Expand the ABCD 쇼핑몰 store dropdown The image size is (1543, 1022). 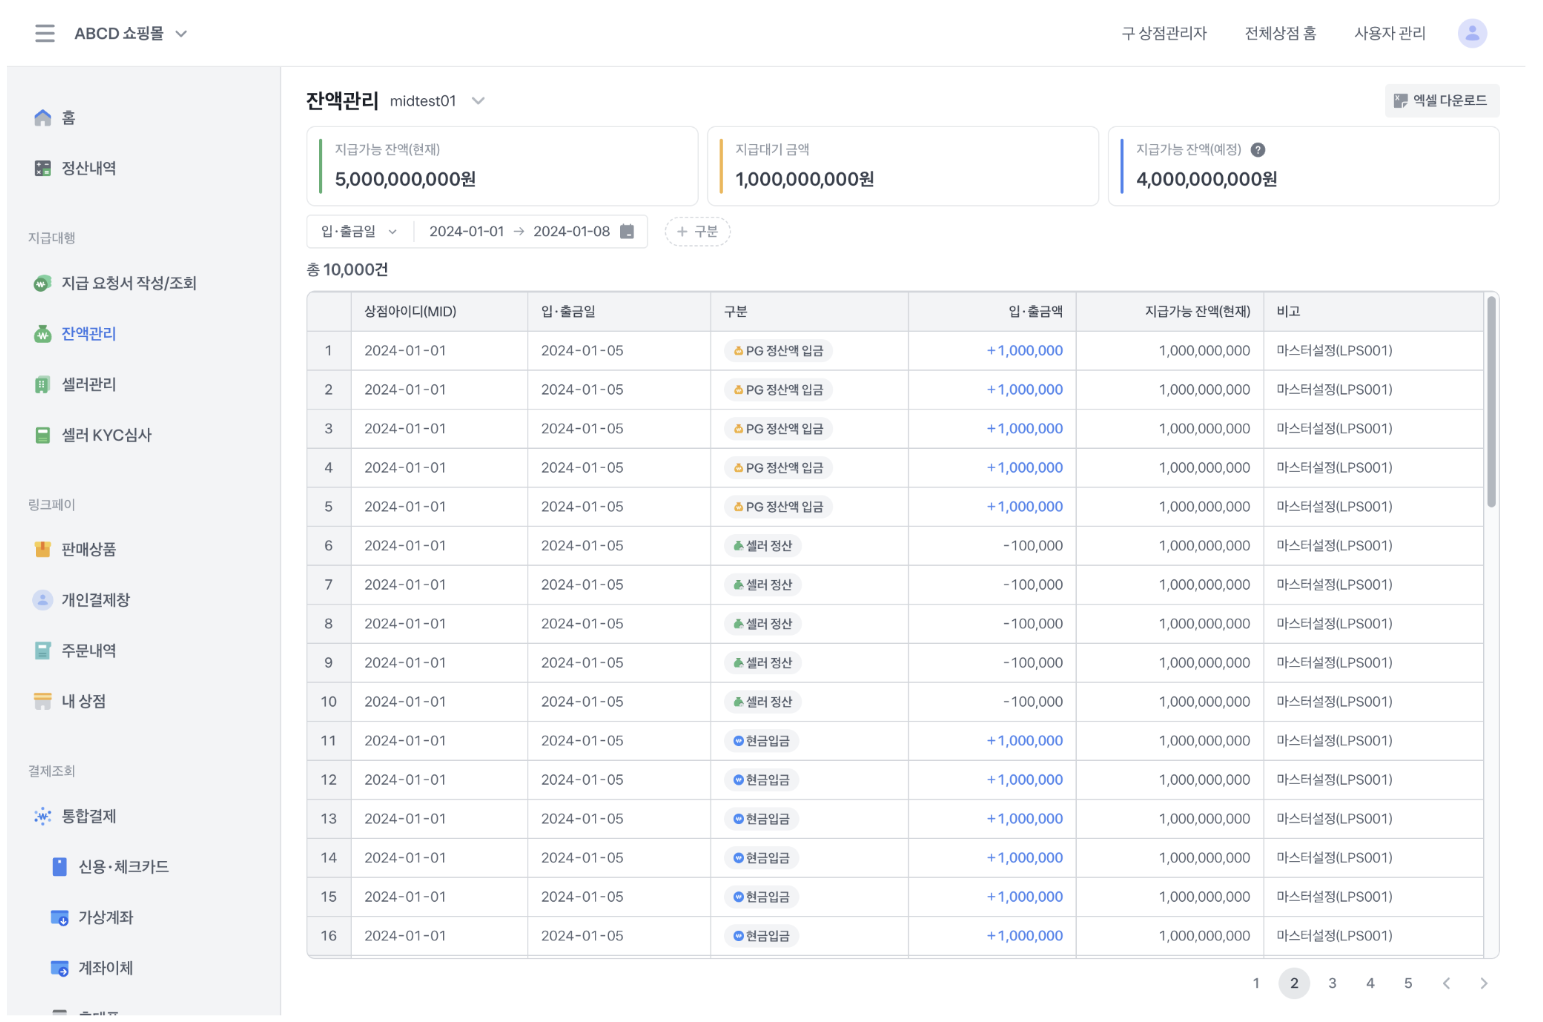[181, 34]
